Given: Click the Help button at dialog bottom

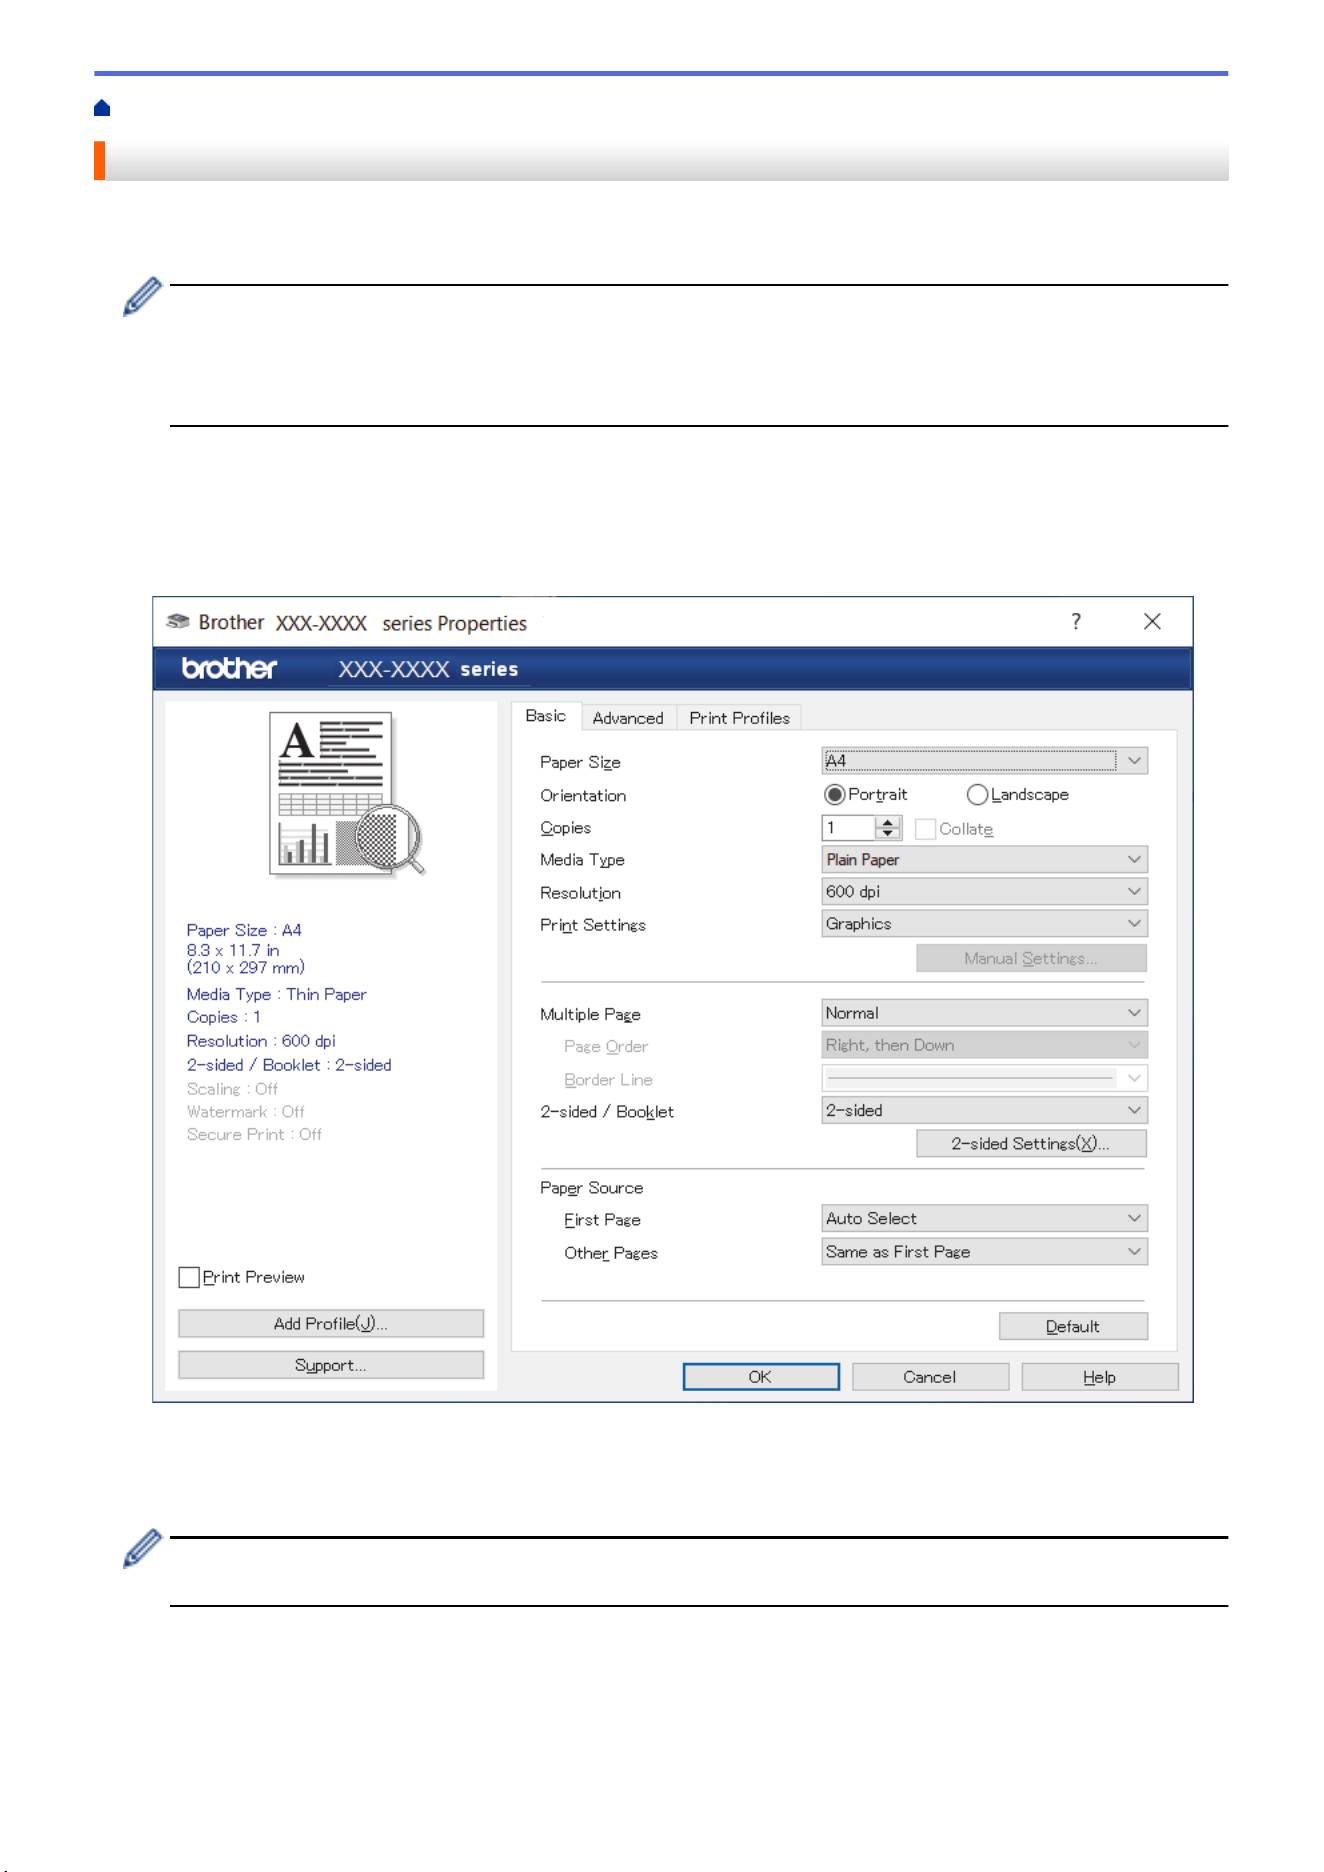Looking at the screenshot, I should click(1100, 1377).
